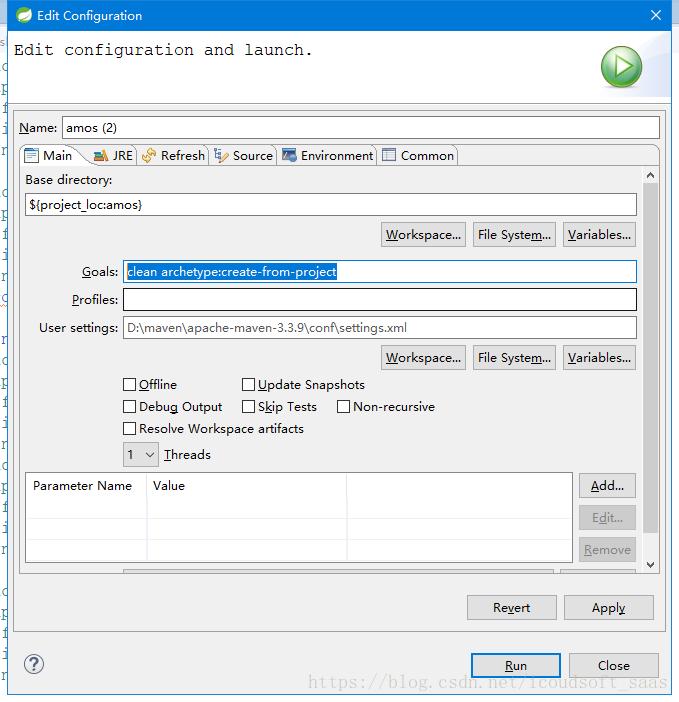Viewport: 679px width, 702px height.
Task: Click the Source tab tree icon
Action: 221,155
